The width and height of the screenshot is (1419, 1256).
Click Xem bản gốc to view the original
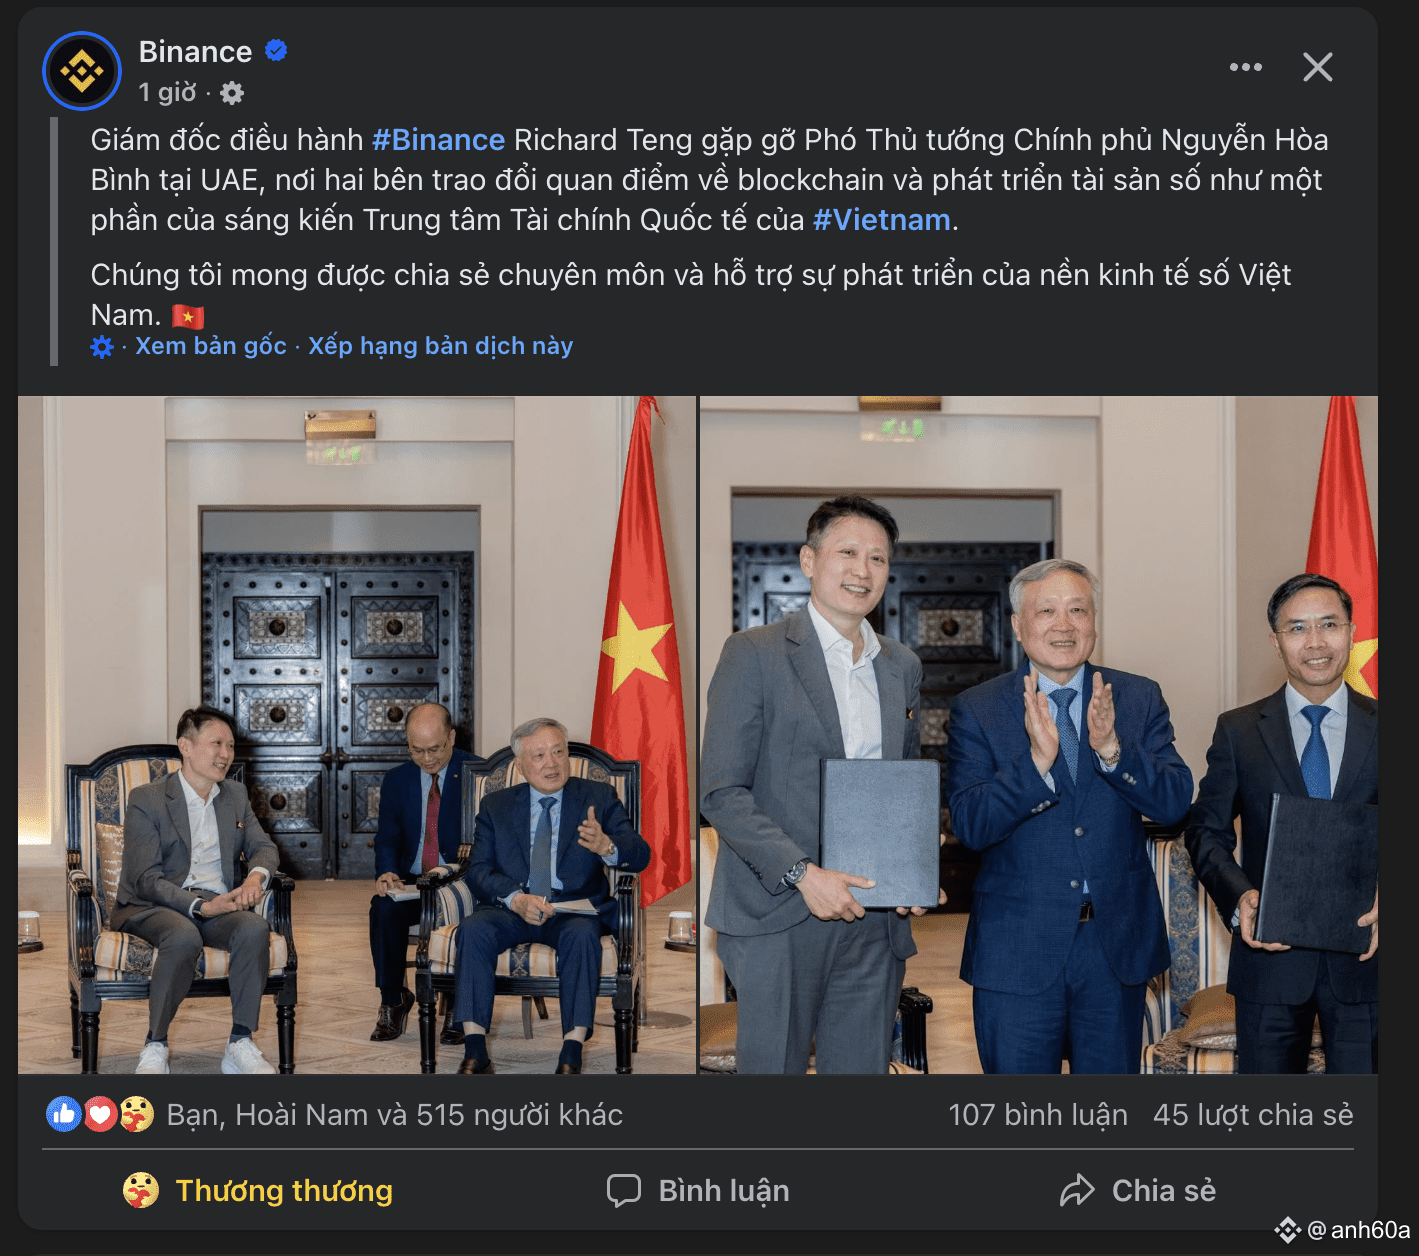(211, 346)
